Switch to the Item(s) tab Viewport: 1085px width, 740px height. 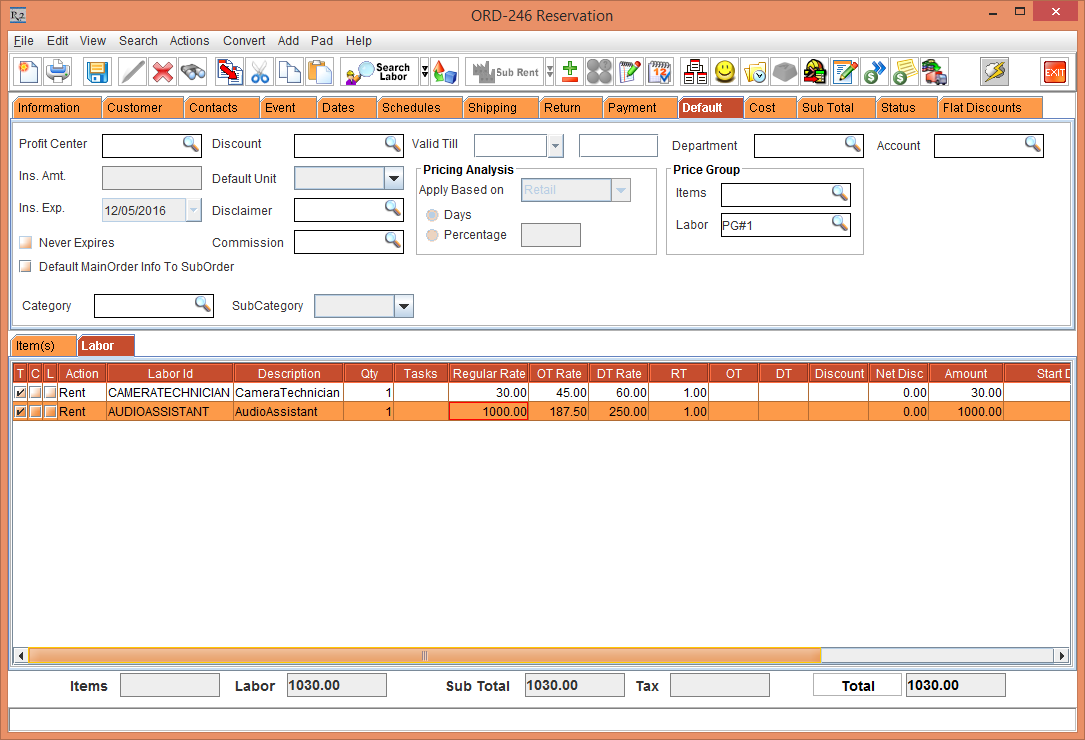[x=42, y=346]
